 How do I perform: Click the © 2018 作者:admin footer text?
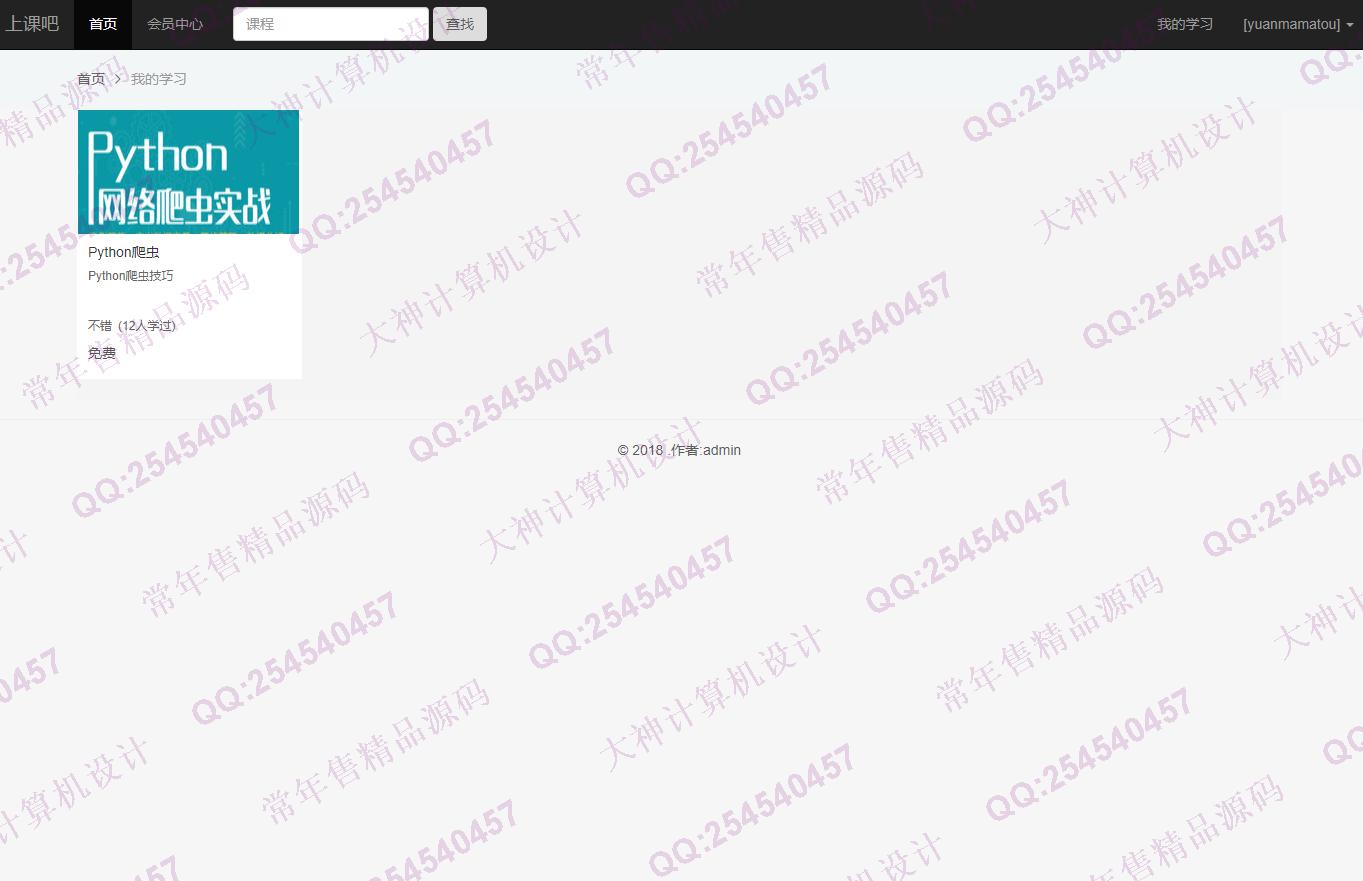(680, 450)
